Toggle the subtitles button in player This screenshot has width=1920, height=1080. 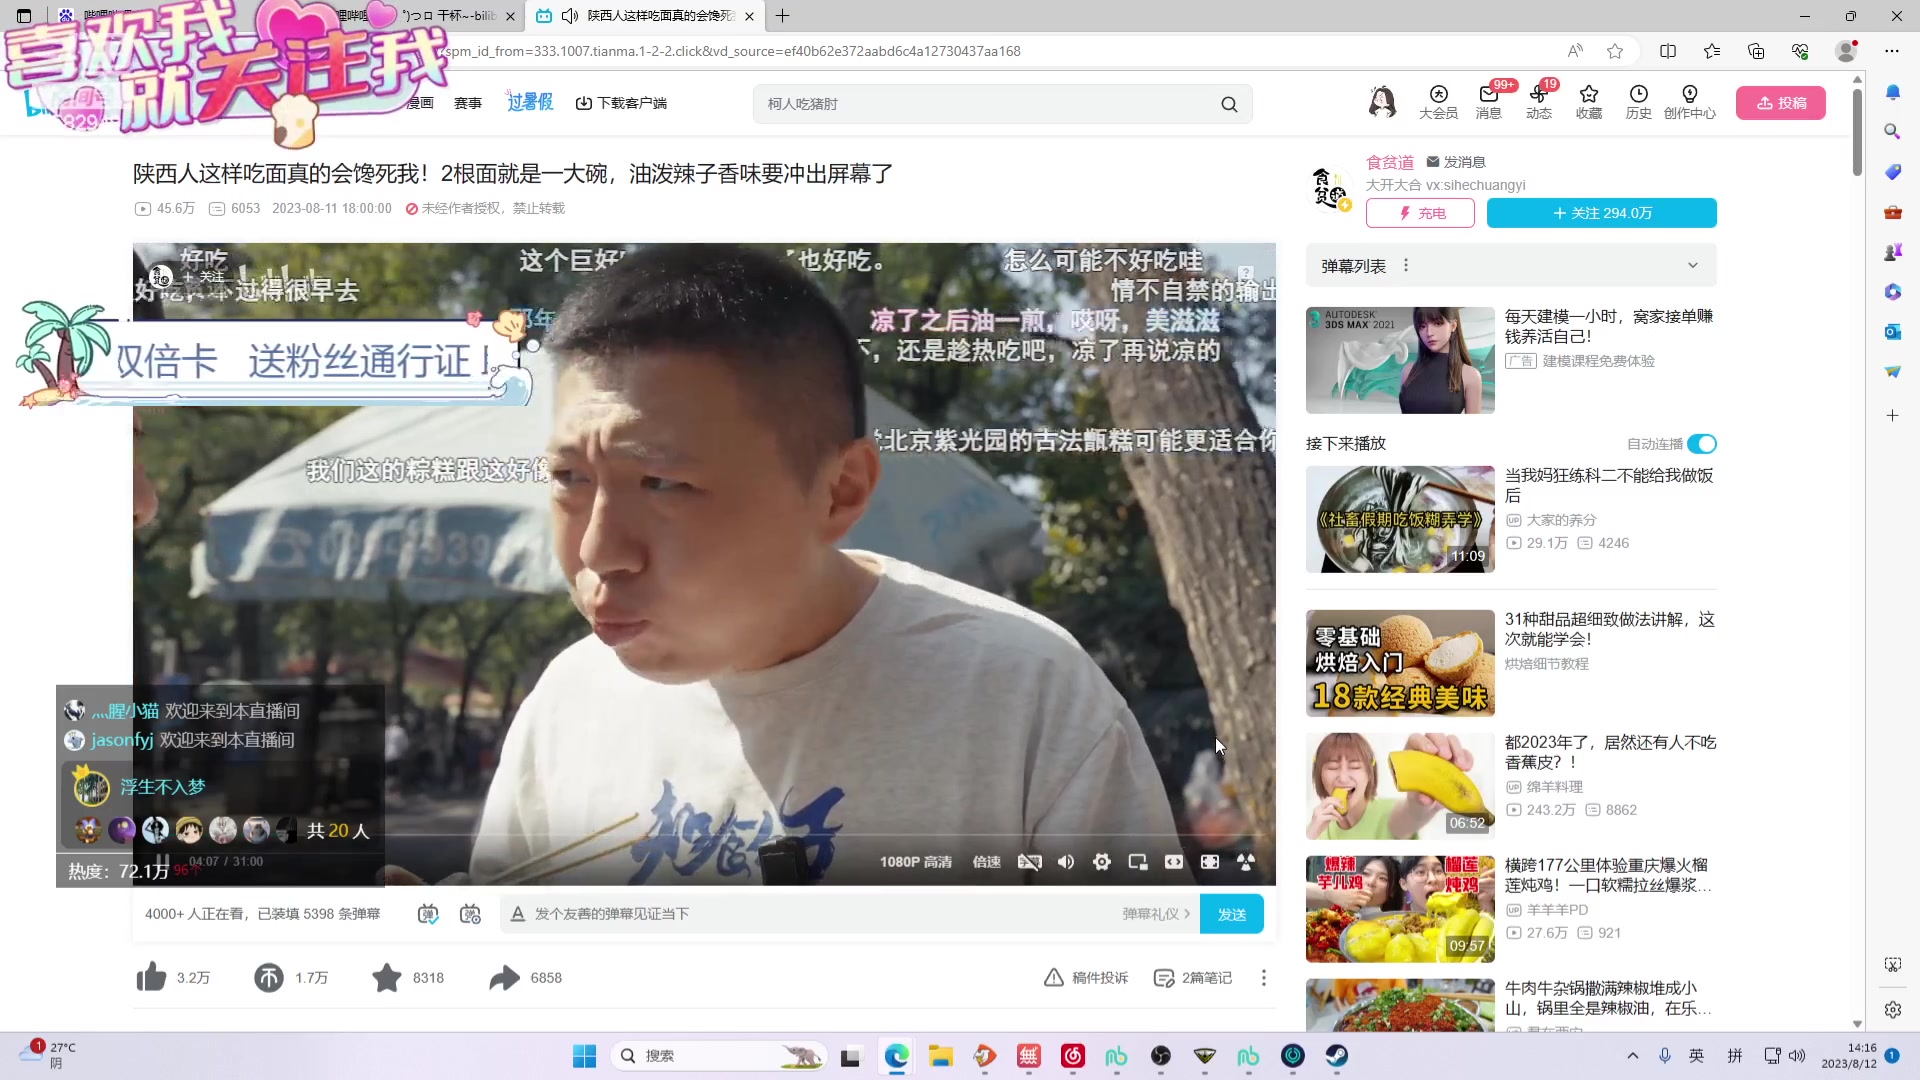[x=1030, y=862]
